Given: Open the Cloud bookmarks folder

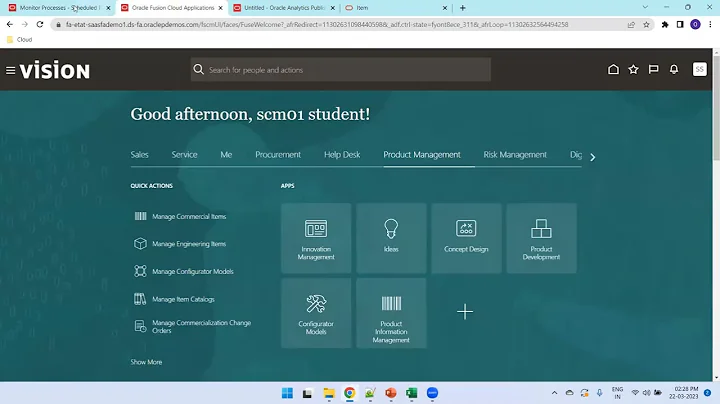Looking at the screenshot, I should pyautogui.click(x=19, y=39).
